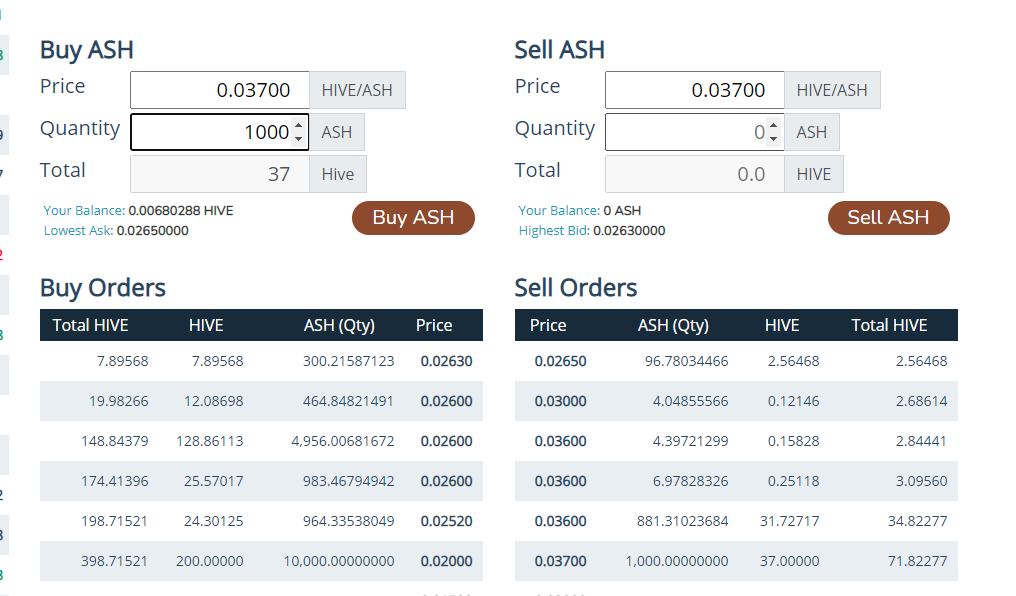This screenshot has height=596, width=1016.
Task: Click the Sell total field showing 0.0
Action: 695,174
